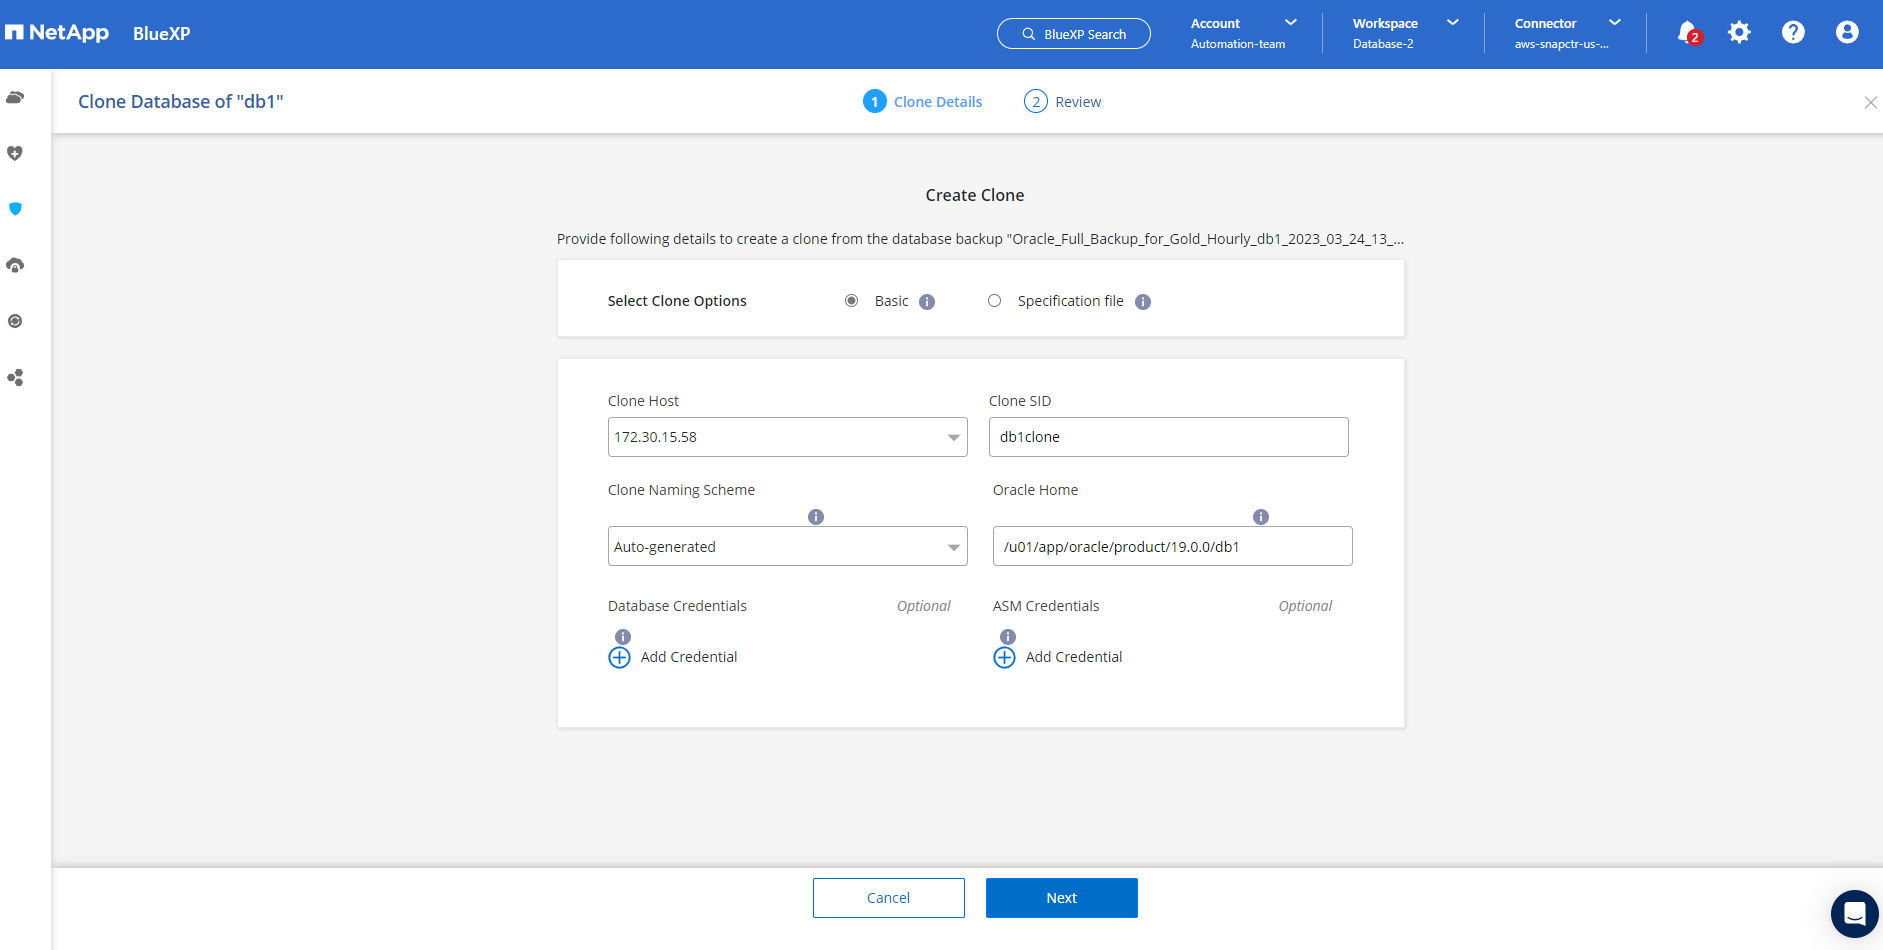Click info icon beside Specification file

click(1143, 302)
